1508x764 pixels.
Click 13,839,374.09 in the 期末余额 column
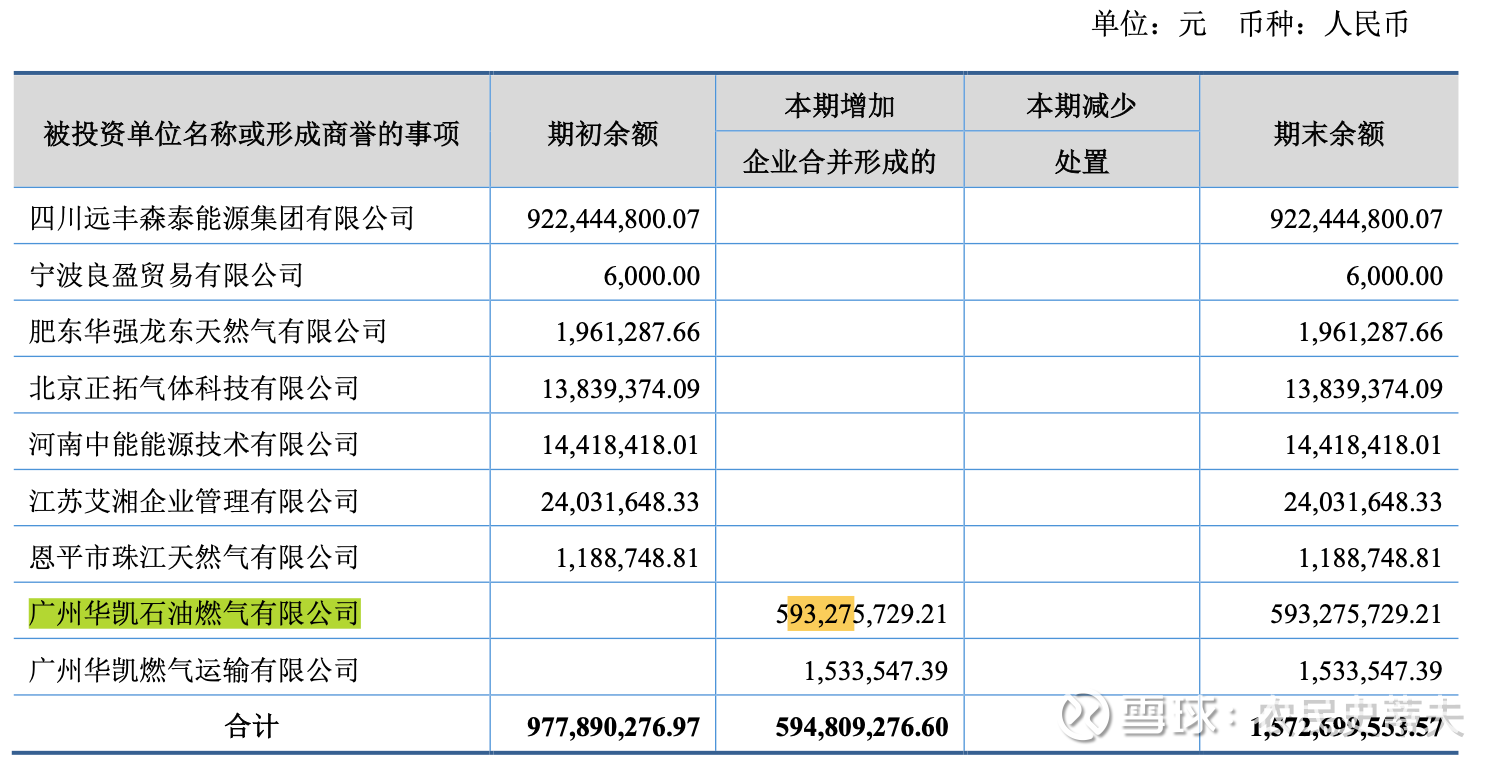pos(1364,389)
